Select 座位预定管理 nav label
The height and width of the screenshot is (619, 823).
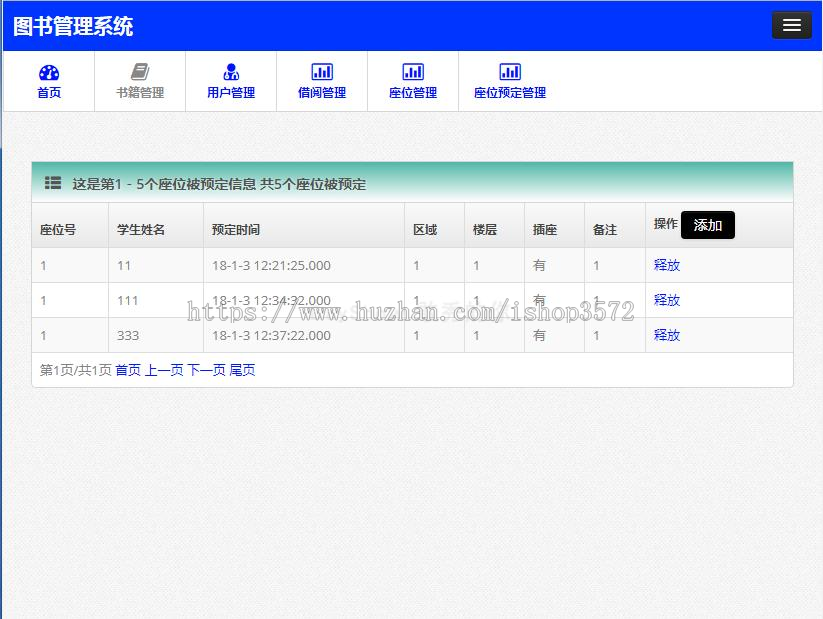[510, 93]
